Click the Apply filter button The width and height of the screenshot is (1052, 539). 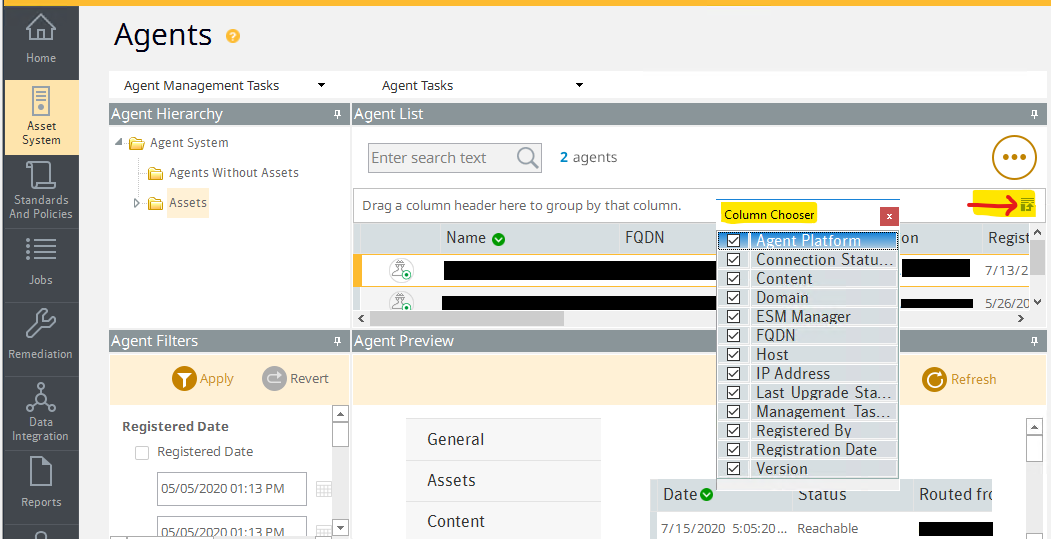coord(203,379)
